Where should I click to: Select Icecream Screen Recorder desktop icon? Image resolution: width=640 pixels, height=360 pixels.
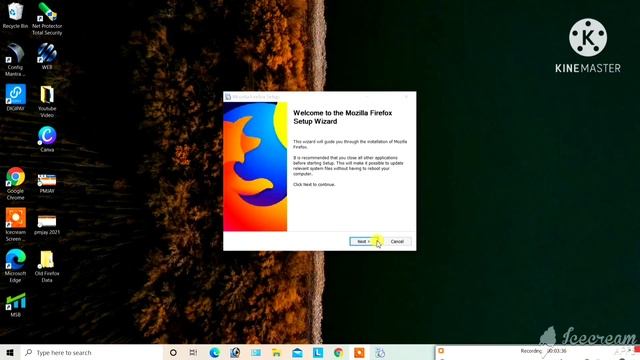tap(15, 224)
